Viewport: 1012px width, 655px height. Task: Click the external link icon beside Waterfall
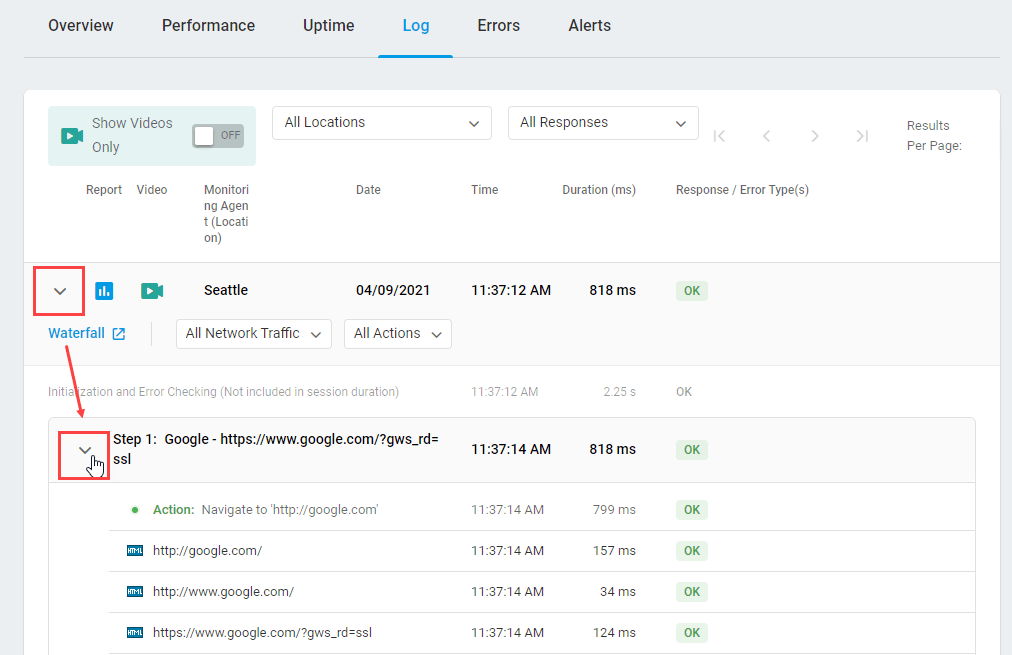[119, 334]
